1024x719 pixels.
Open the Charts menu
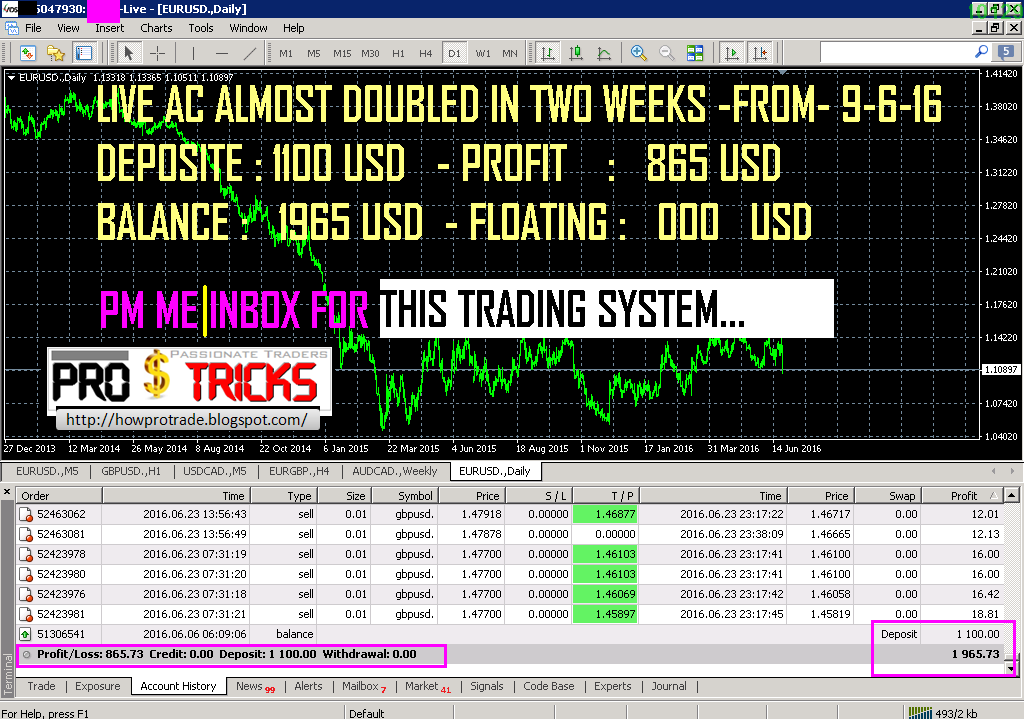click(156, 28)
